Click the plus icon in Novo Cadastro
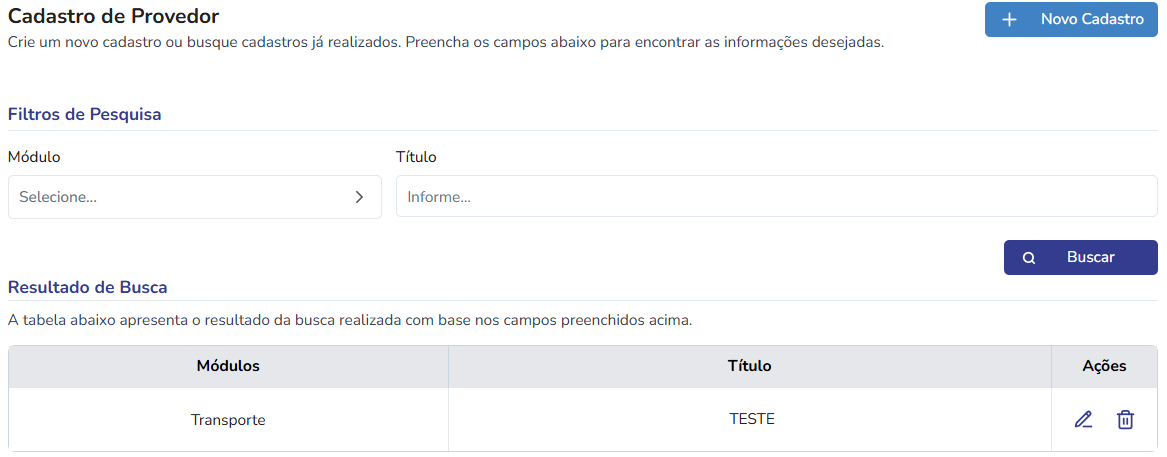This screenshot has height=457, width=1167. pyautogui.click(x=1009, y=20)
